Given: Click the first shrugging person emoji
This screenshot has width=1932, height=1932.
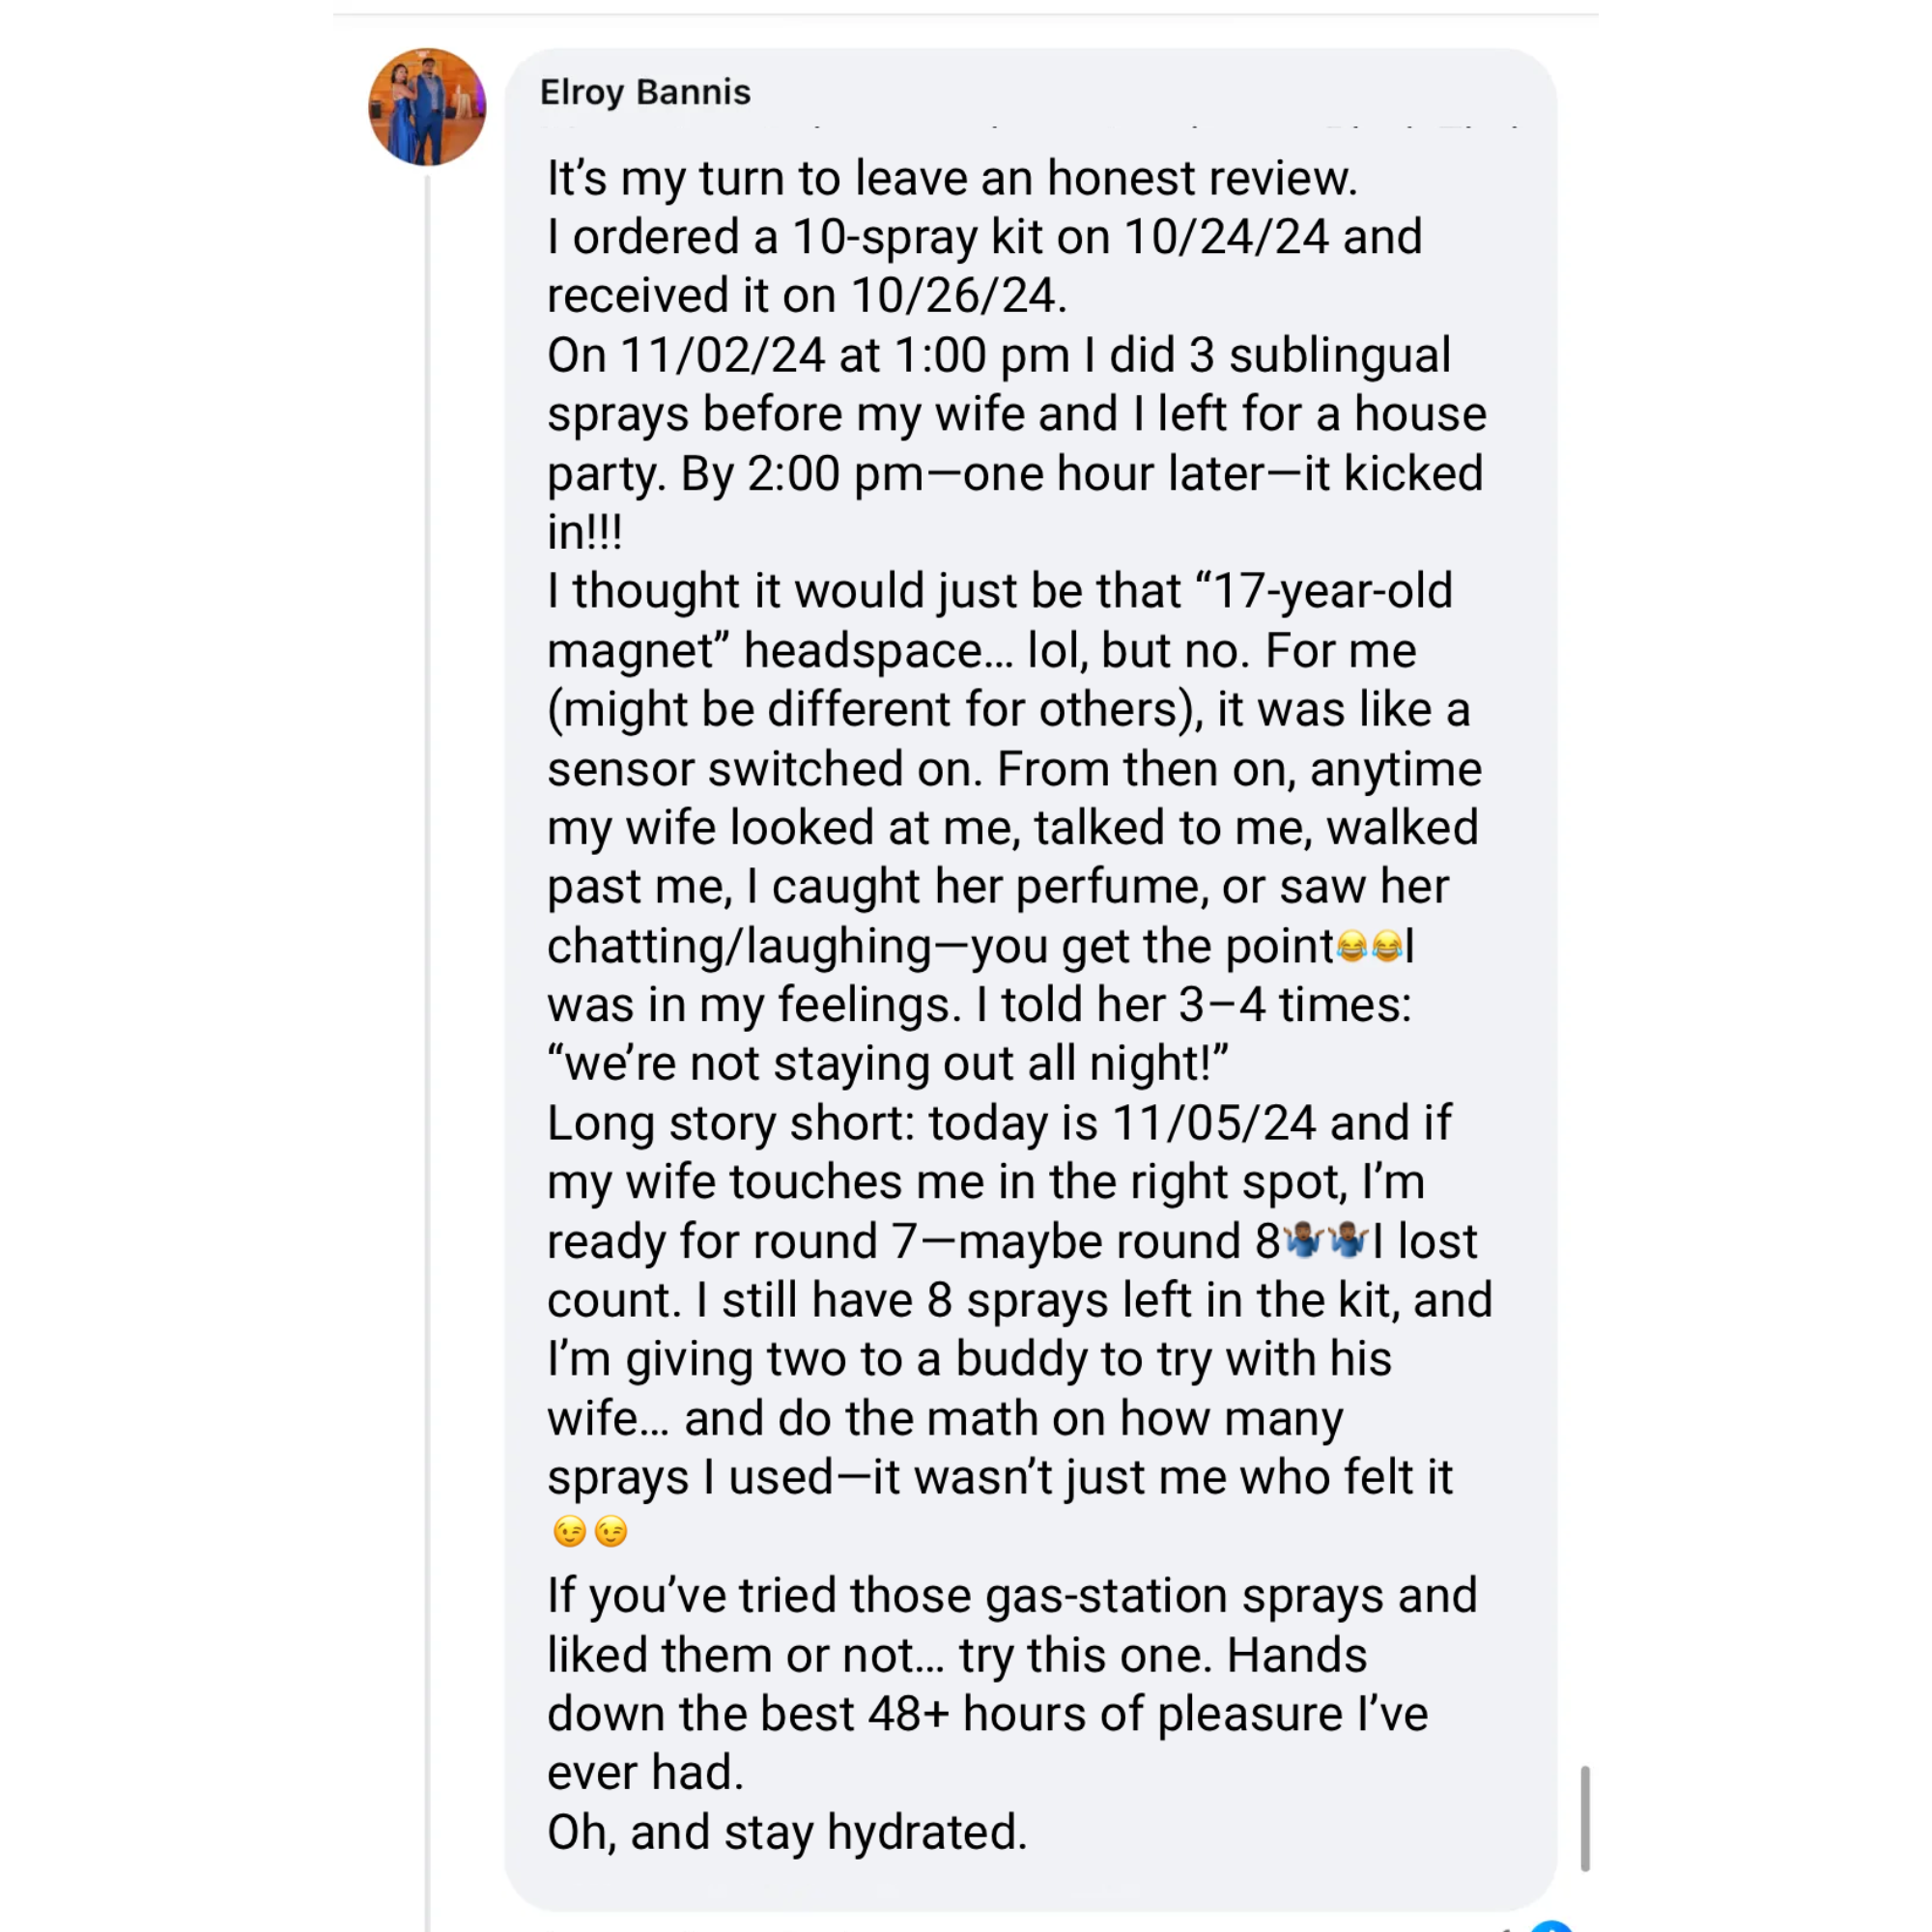Looking at the screenshot, I should 1302,1241.
